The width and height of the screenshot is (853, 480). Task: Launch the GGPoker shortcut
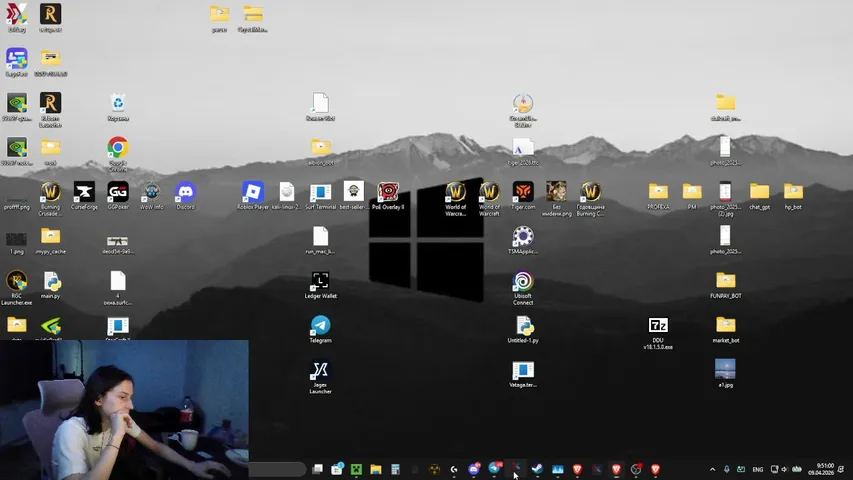[118, 196]
